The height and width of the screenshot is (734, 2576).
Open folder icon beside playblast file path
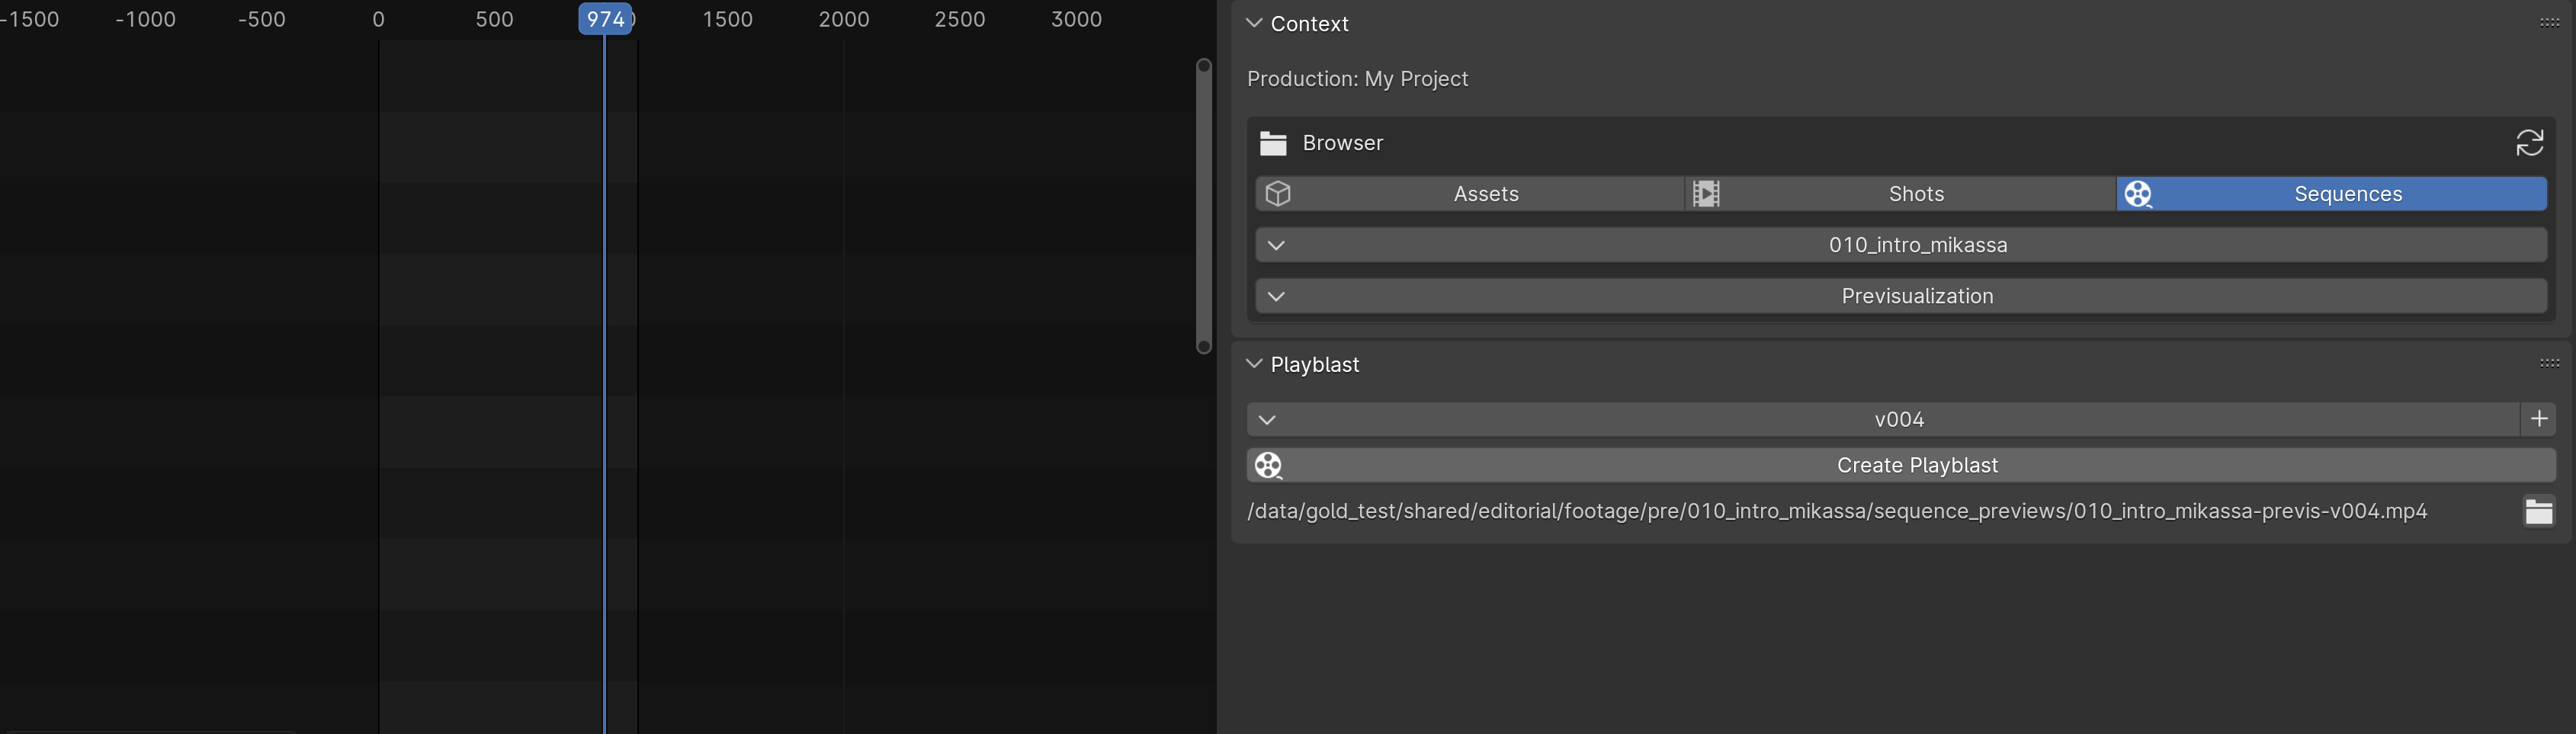2539,511
